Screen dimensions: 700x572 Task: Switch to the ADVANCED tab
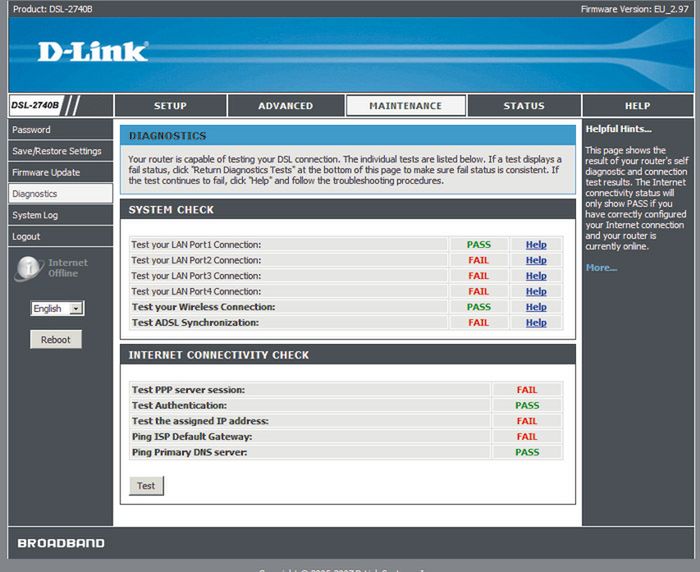286,106
